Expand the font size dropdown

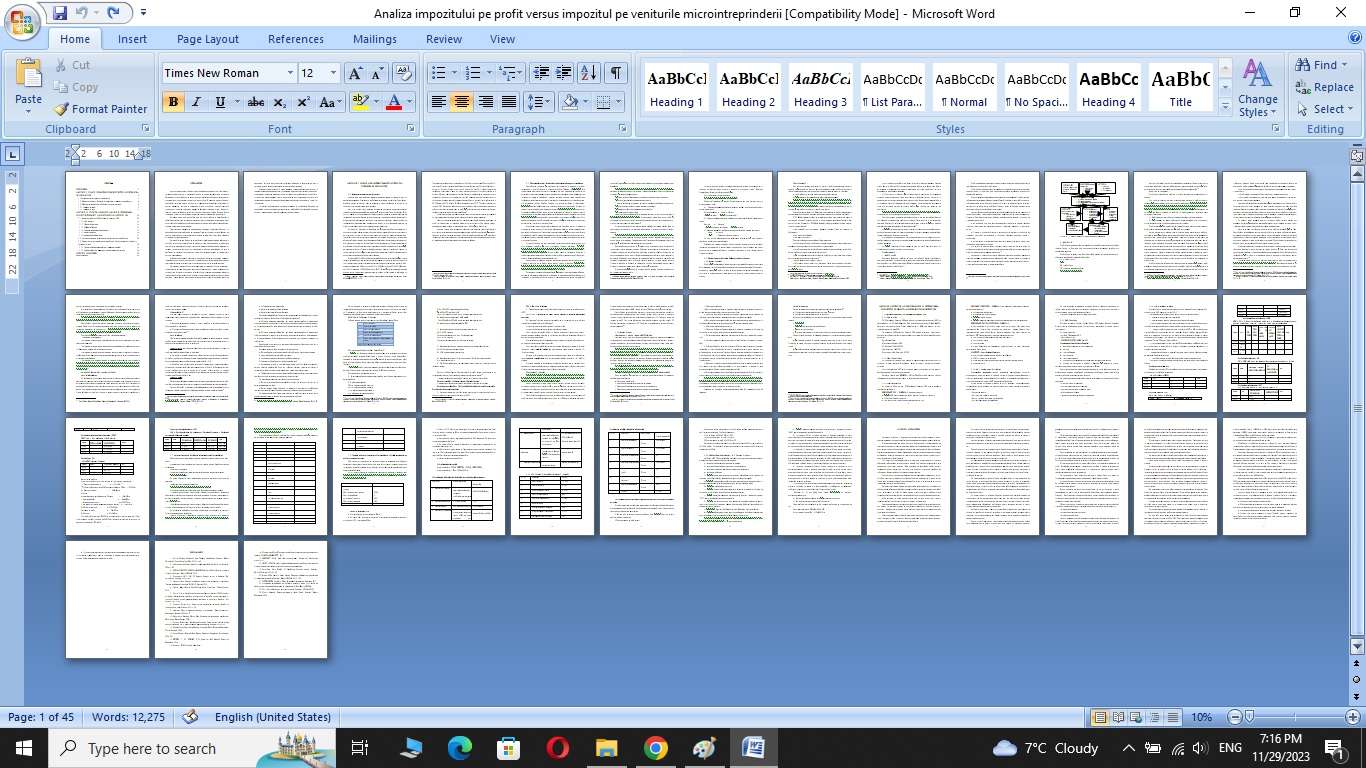(x=333, y=73)
